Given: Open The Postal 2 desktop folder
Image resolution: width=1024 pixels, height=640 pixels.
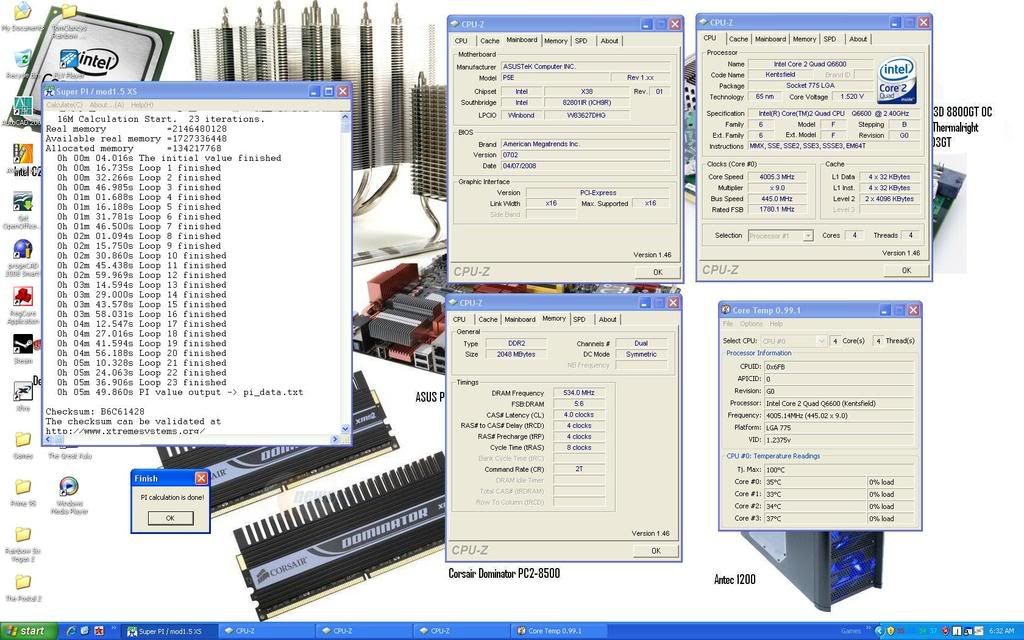Looking at the screenshot, I should tap(22, 582).
